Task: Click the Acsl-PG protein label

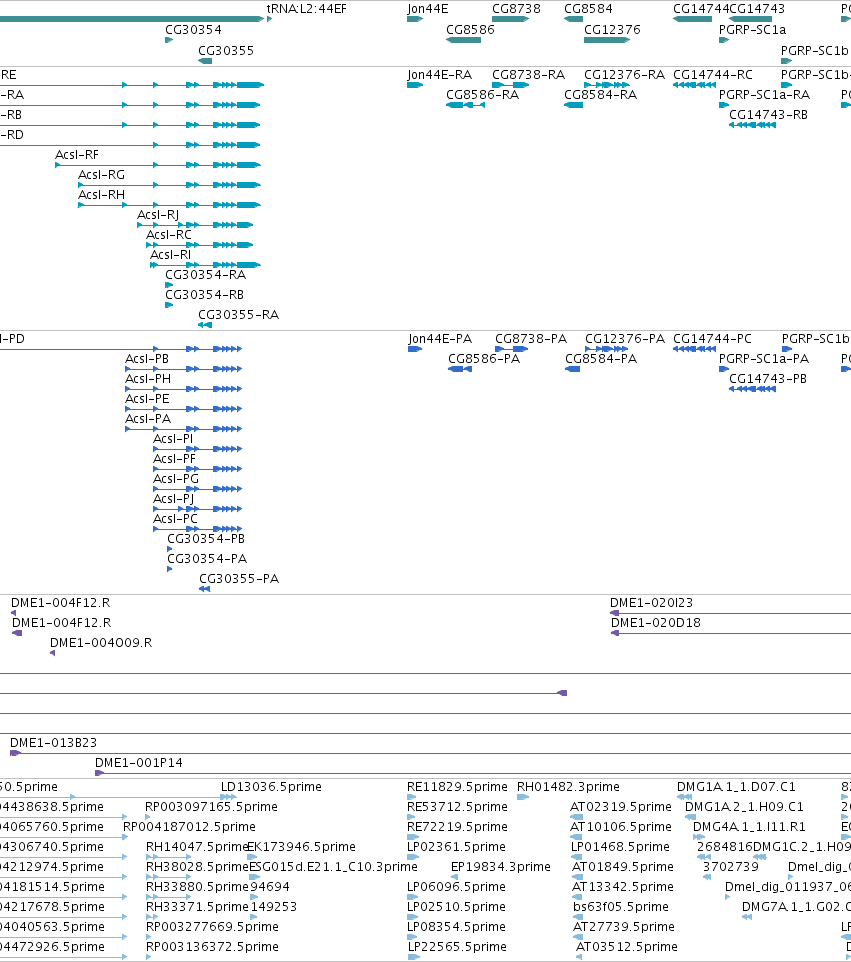Action: tap(175, 479)
